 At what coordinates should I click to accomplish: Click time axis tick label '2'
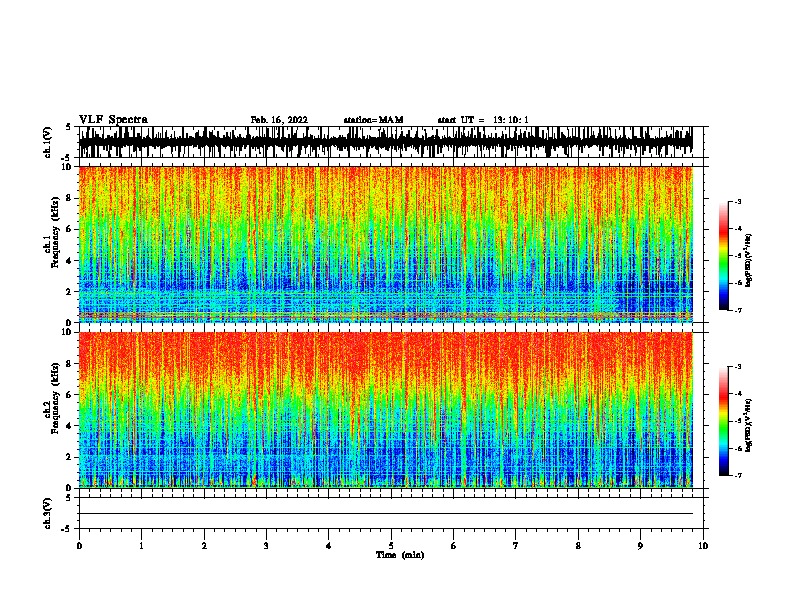[x=204, y=545]
